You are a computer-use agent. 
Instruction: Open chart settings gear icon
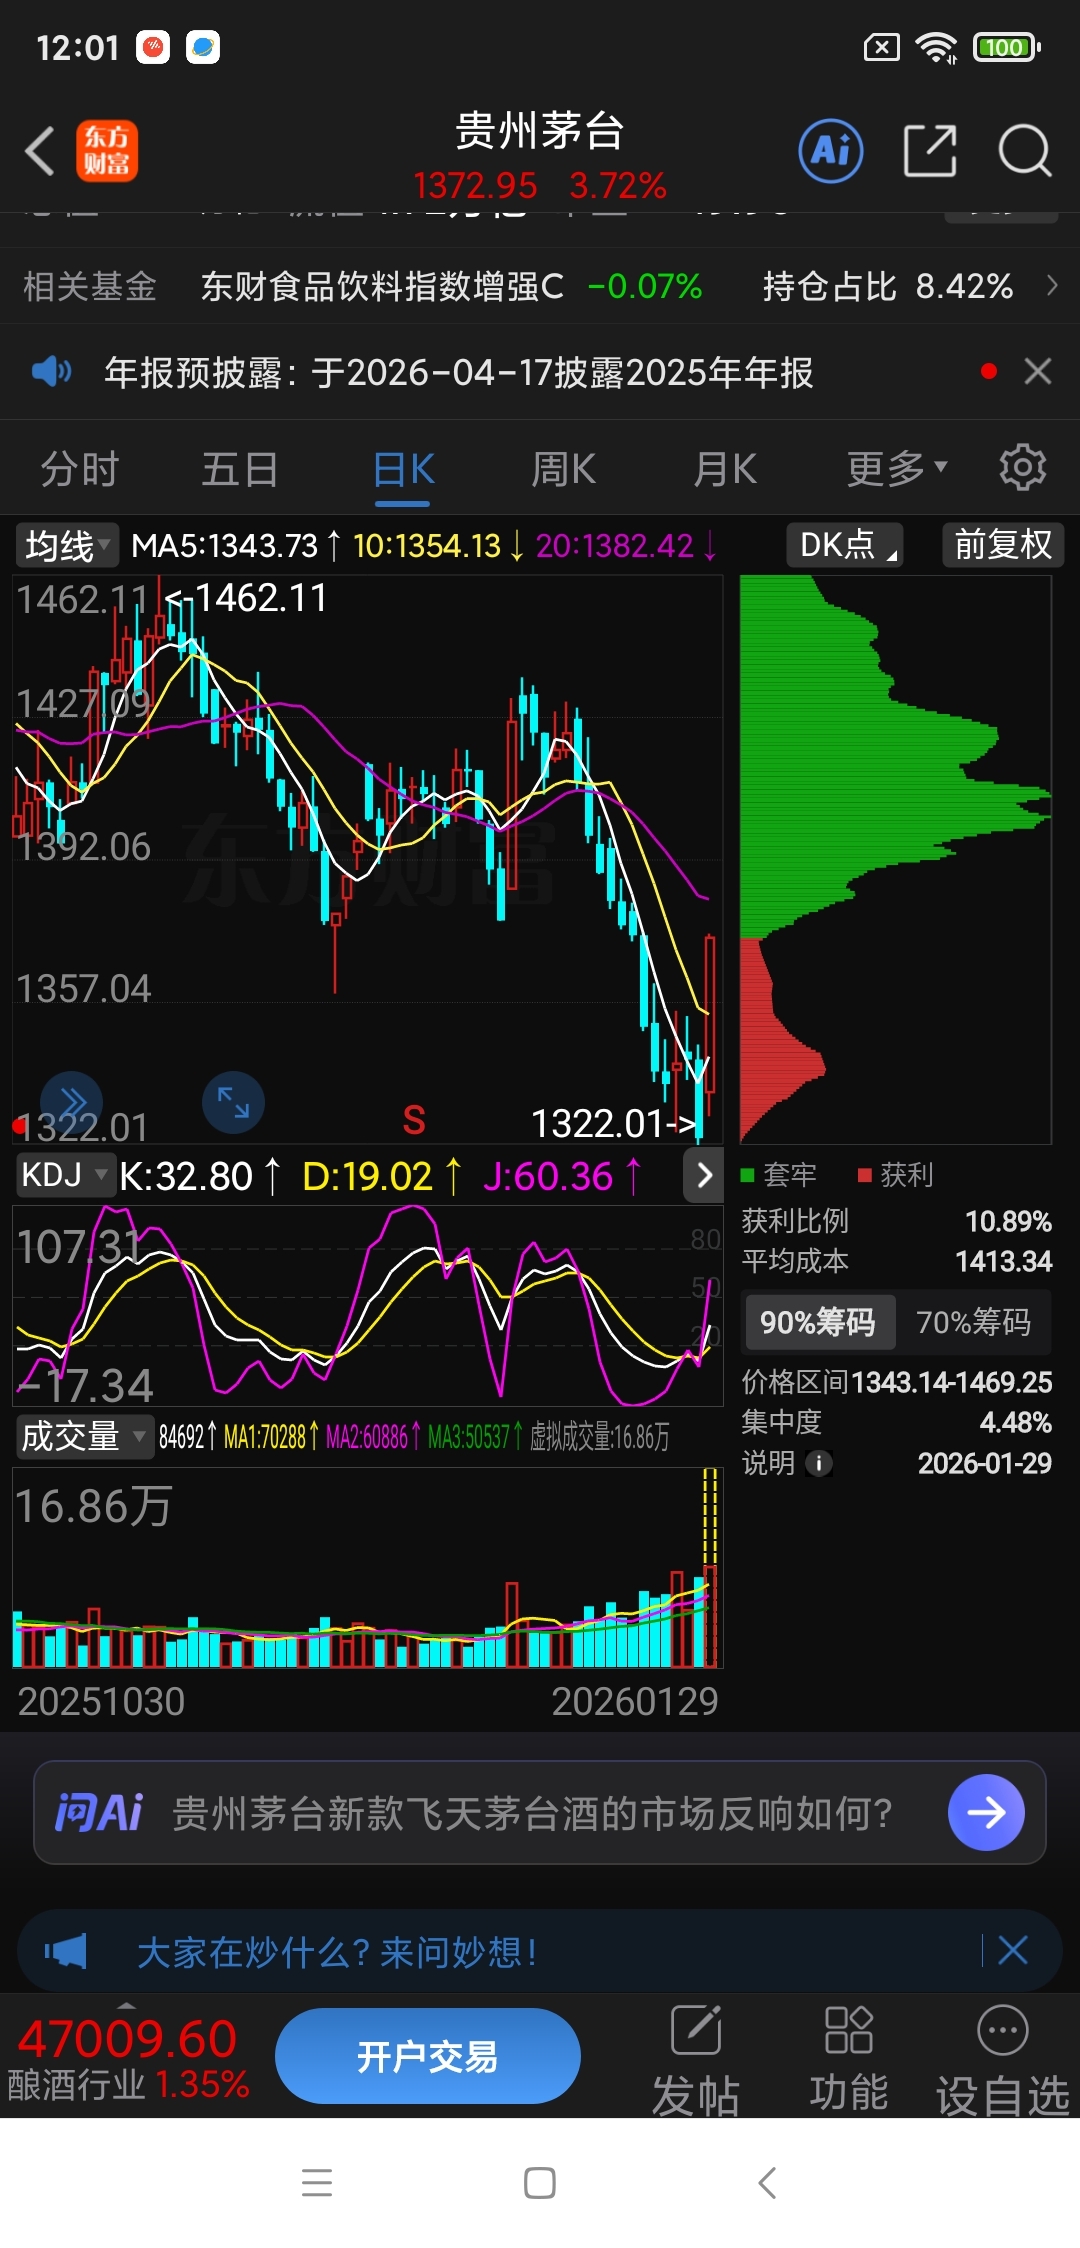click(1022, 467)
